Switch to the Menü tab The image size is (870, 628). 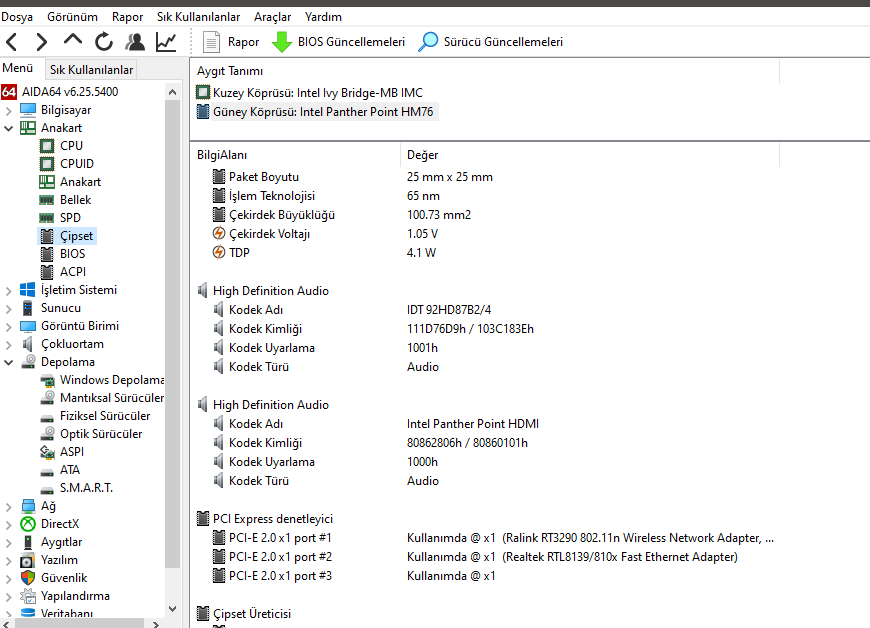(x=18, y=68)
